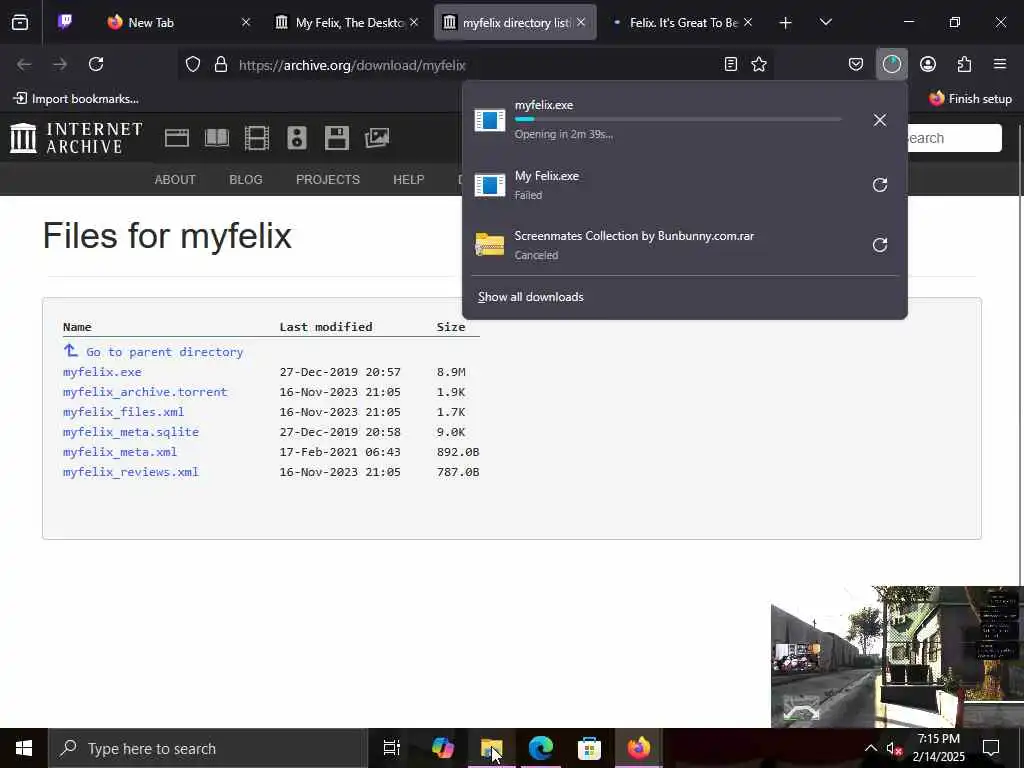Go forward with the forward arrow
This screenshot has width=1024, height=768.
pyautogui.click(x=60, y=64)
